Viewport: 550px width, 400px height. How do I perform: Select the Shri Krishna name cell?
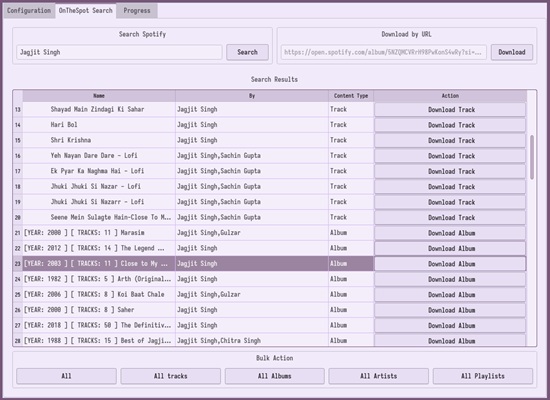[99, 140]
